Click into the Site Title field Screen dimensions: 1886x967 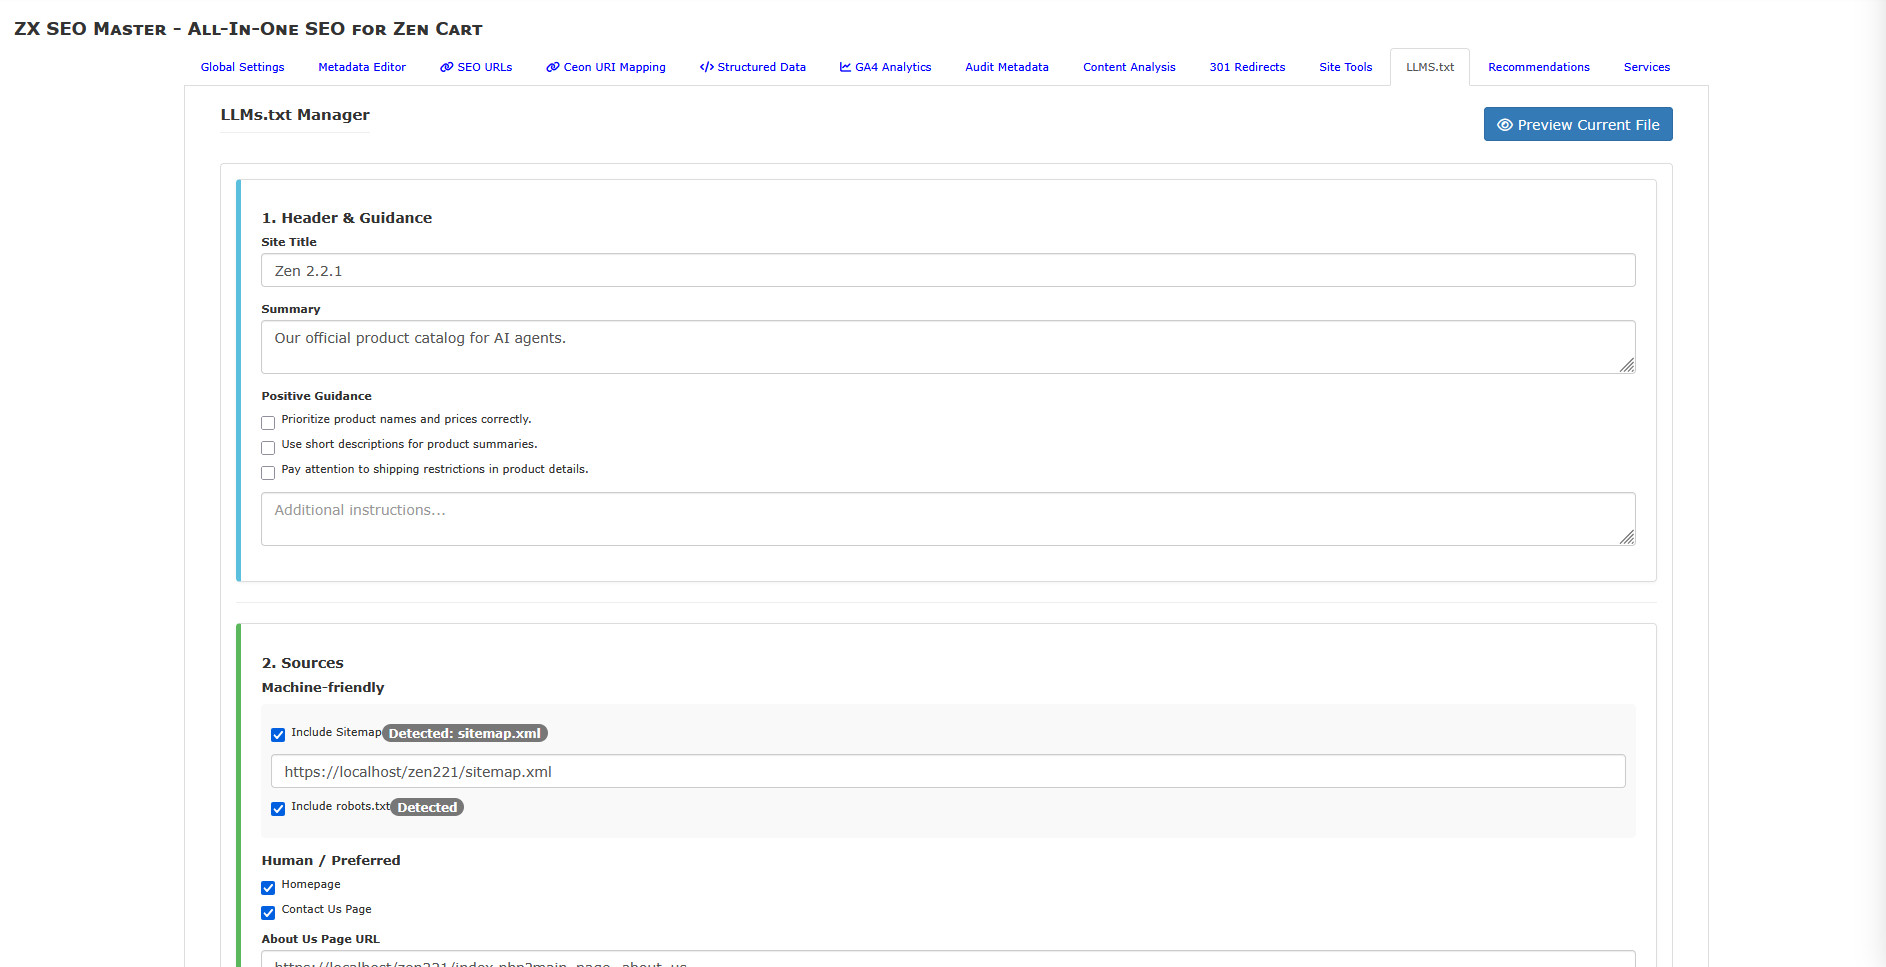tap(948, 270)
